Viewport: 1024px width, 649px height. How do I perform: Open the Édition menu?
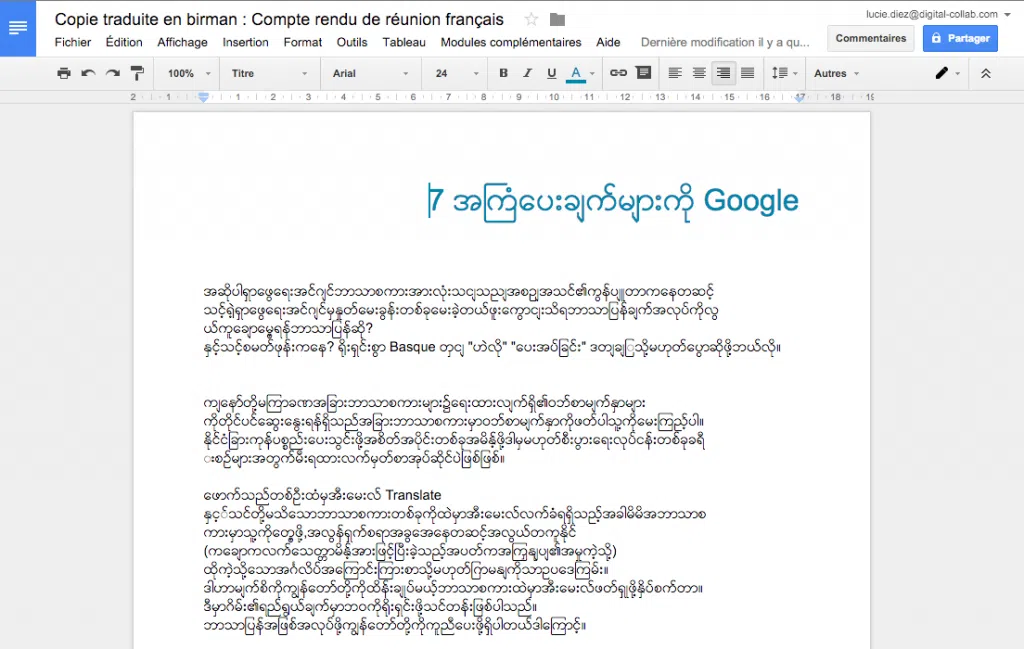[x=123, y=42]
